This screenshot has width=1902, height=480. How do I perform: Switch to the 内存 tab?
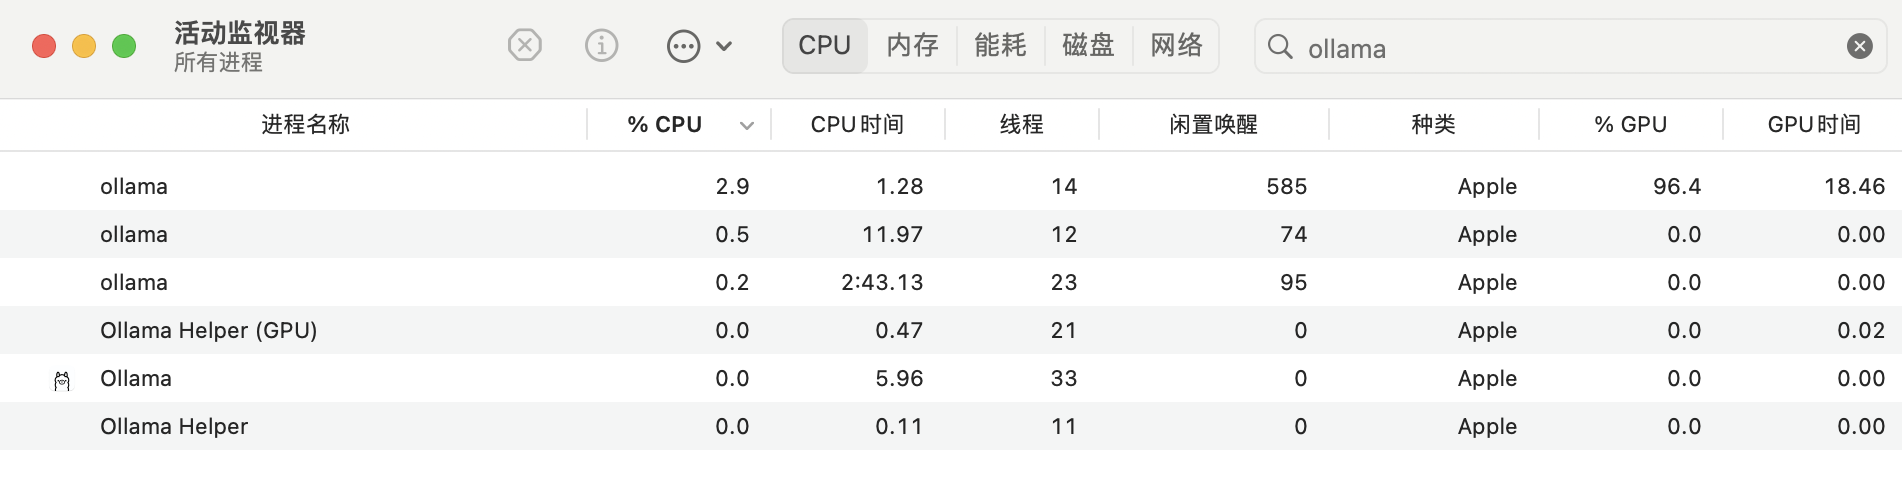912,45
